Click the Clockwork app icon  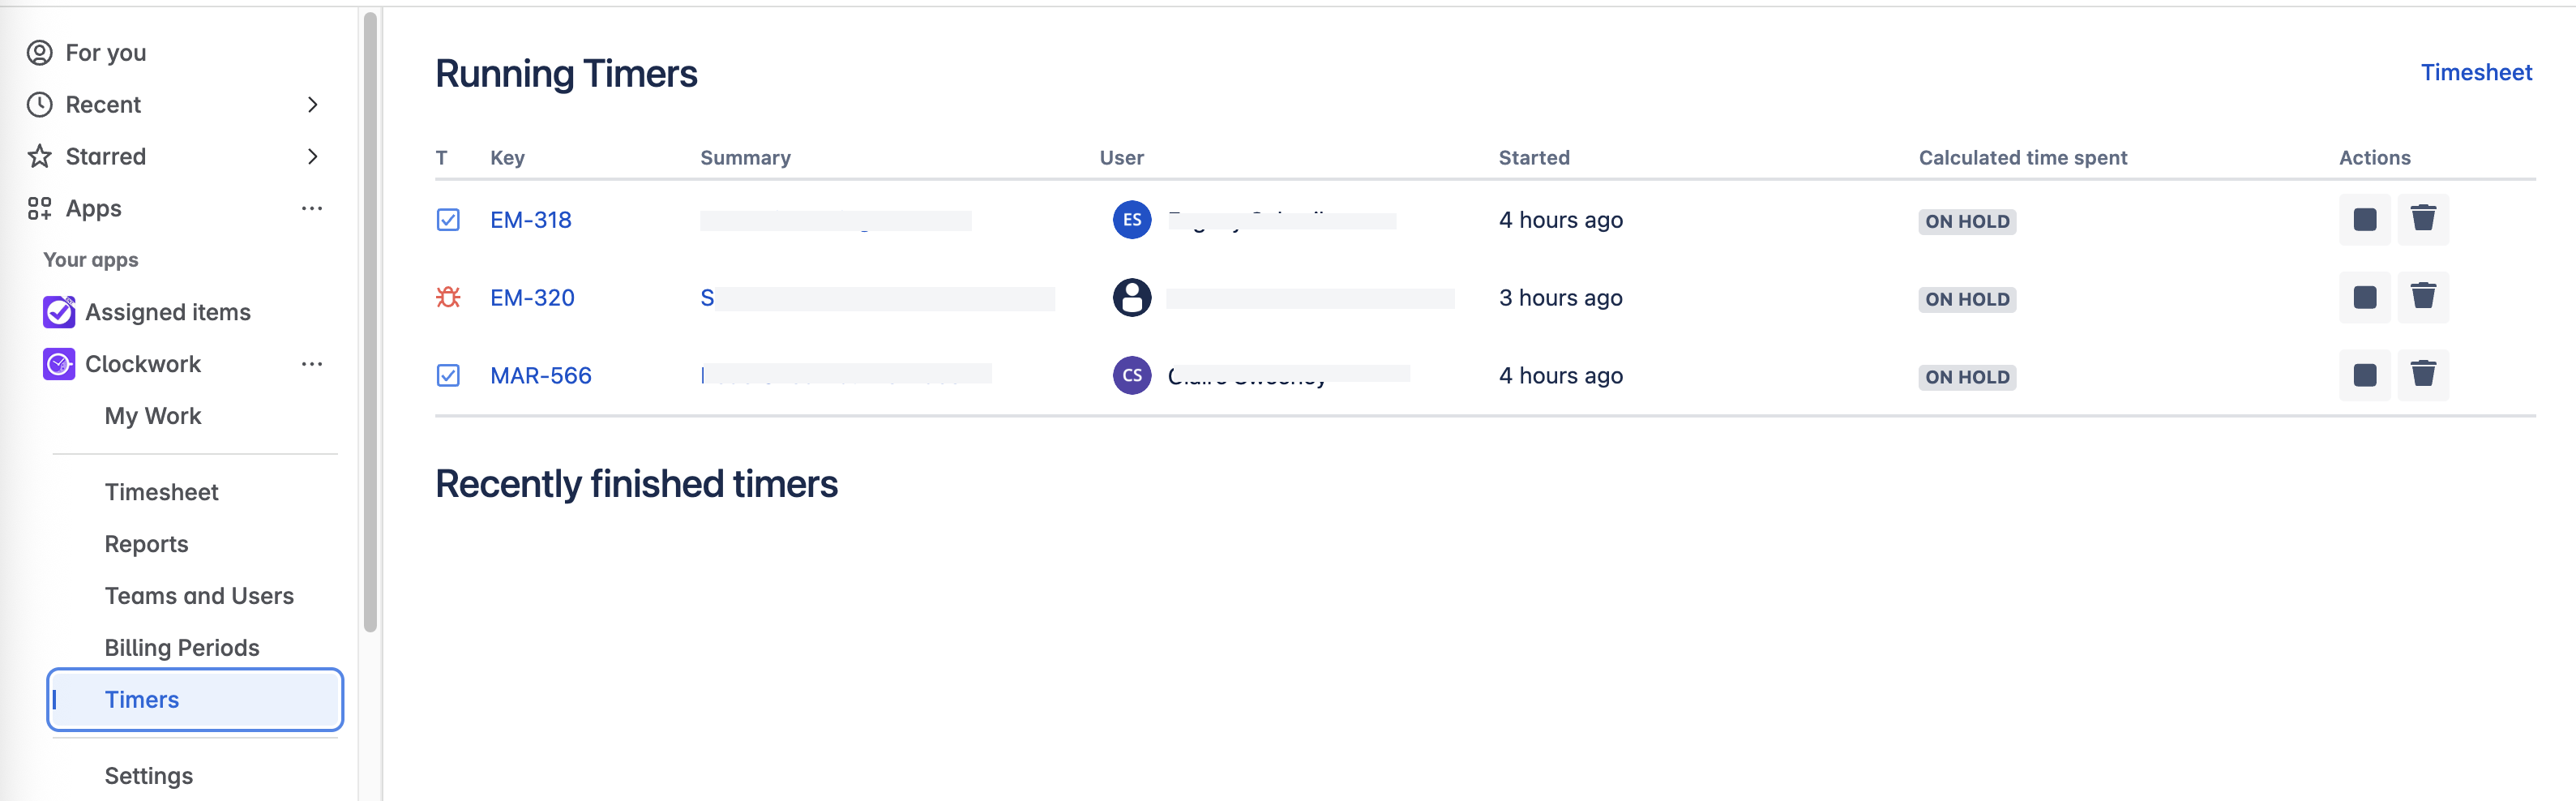[x=59, y=364]
